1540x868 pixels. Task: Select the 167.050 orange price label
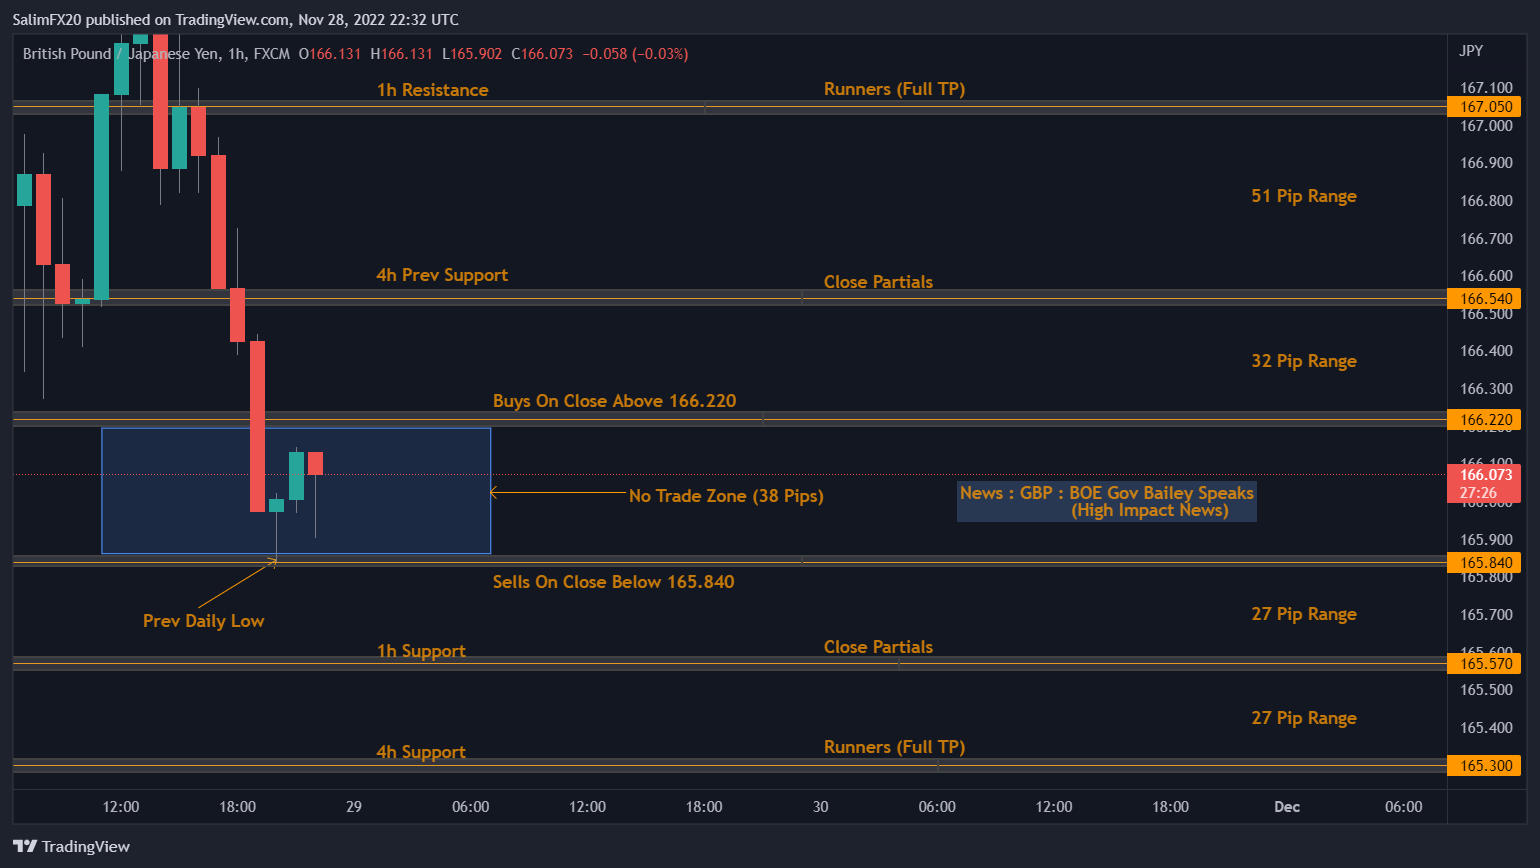pyautogui.click(x=1485, y=107)
